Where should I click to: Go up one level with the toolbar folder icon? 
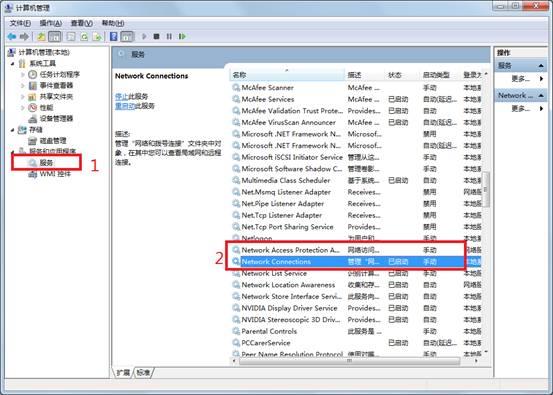pyautogui.click(x=41, y=36)
